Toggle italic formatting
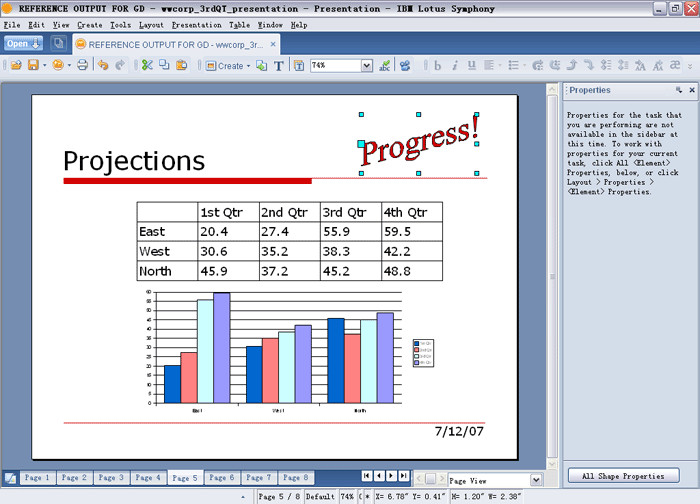The width and height of the screenshot is (700, 504). click(455, 66)
